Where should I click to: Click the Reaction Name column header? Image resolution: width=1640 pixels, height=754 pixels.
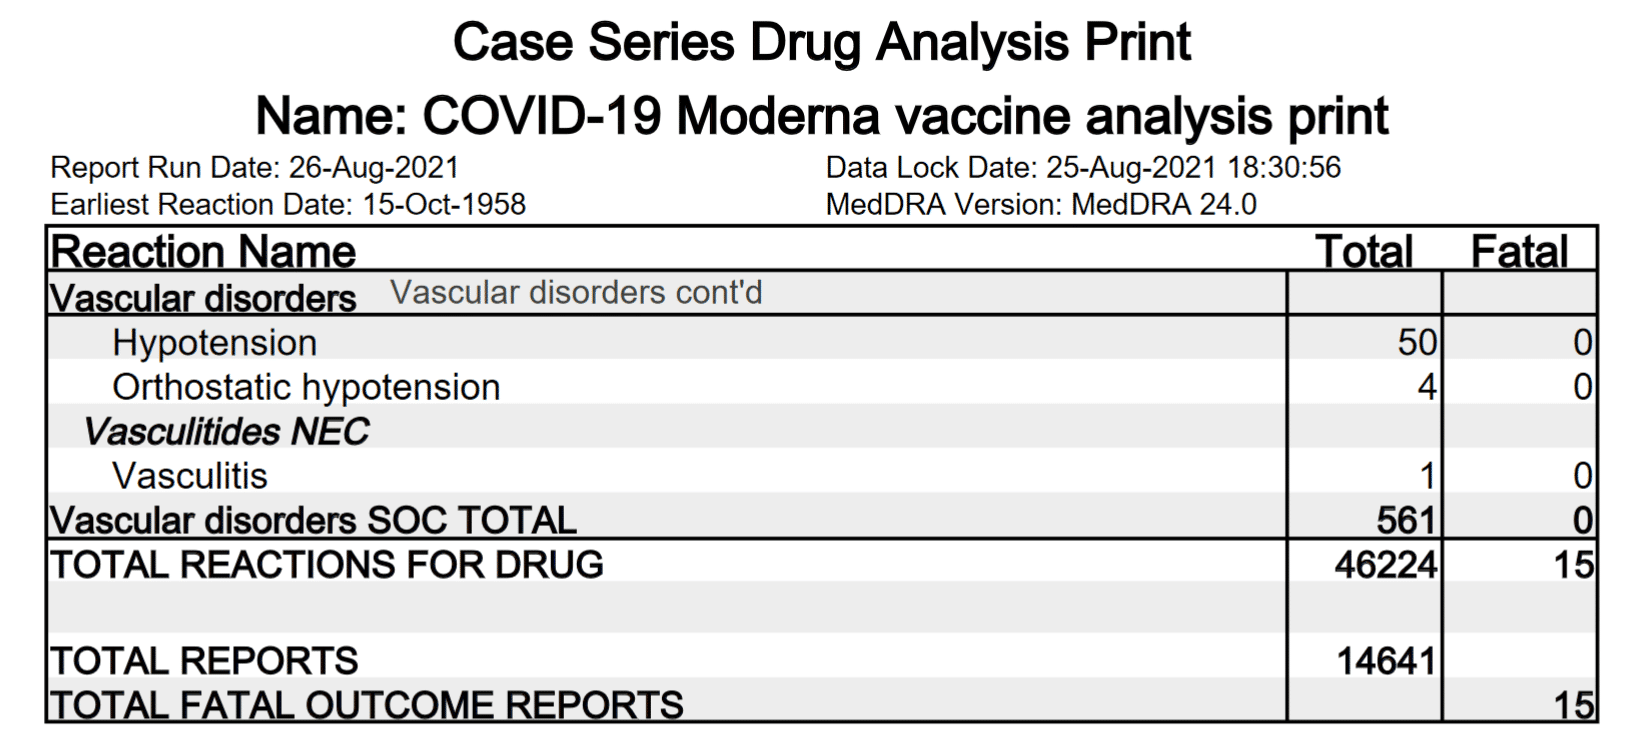(203, 251)
